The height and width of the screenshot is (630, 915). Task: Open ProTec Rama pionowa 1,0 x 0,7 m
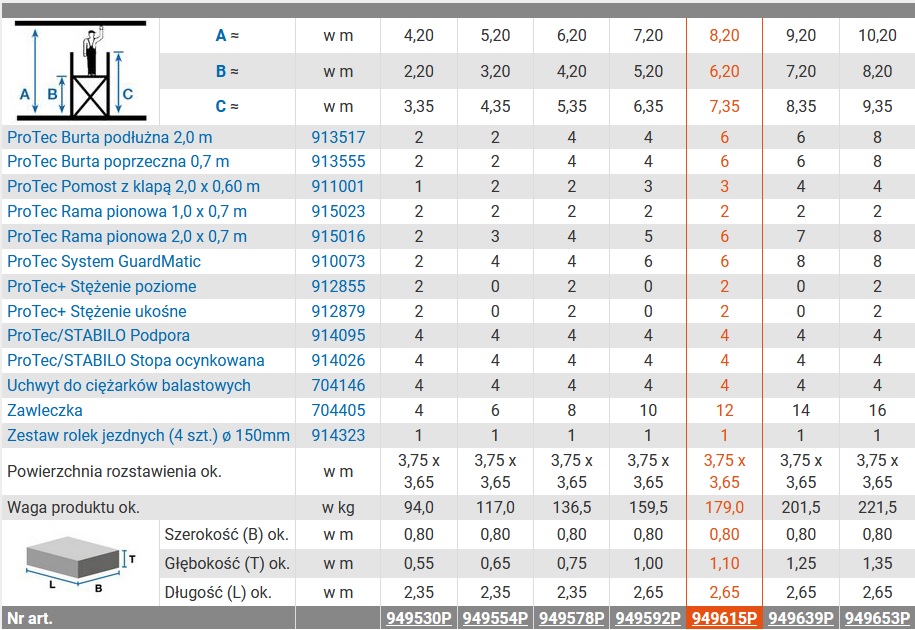point(127,211)
